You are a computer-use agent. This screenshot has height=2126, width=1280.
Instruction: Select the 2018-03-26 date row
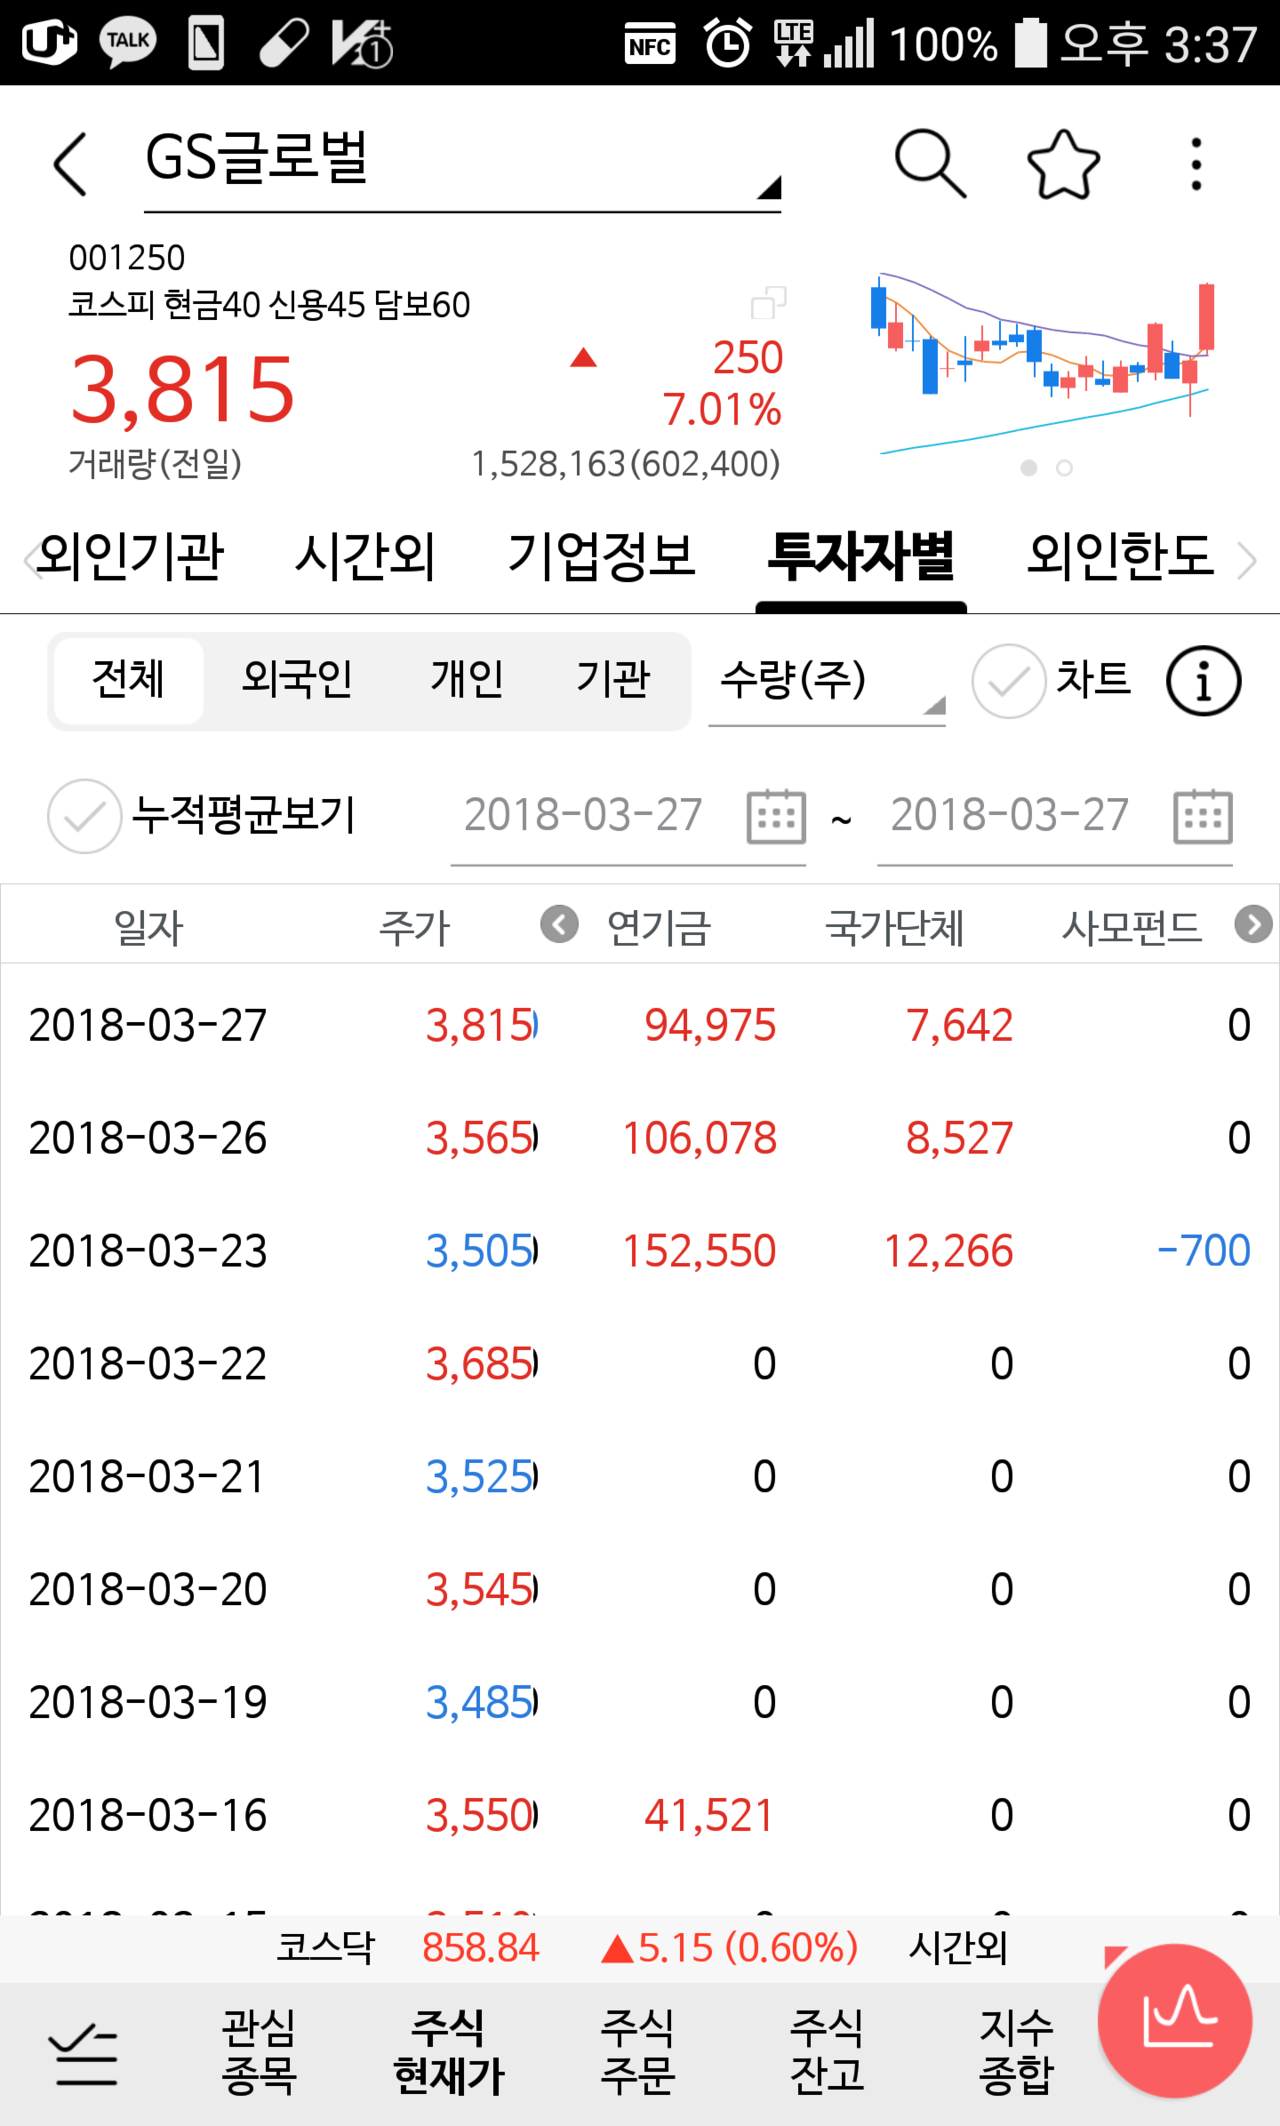pos(640,1138)
